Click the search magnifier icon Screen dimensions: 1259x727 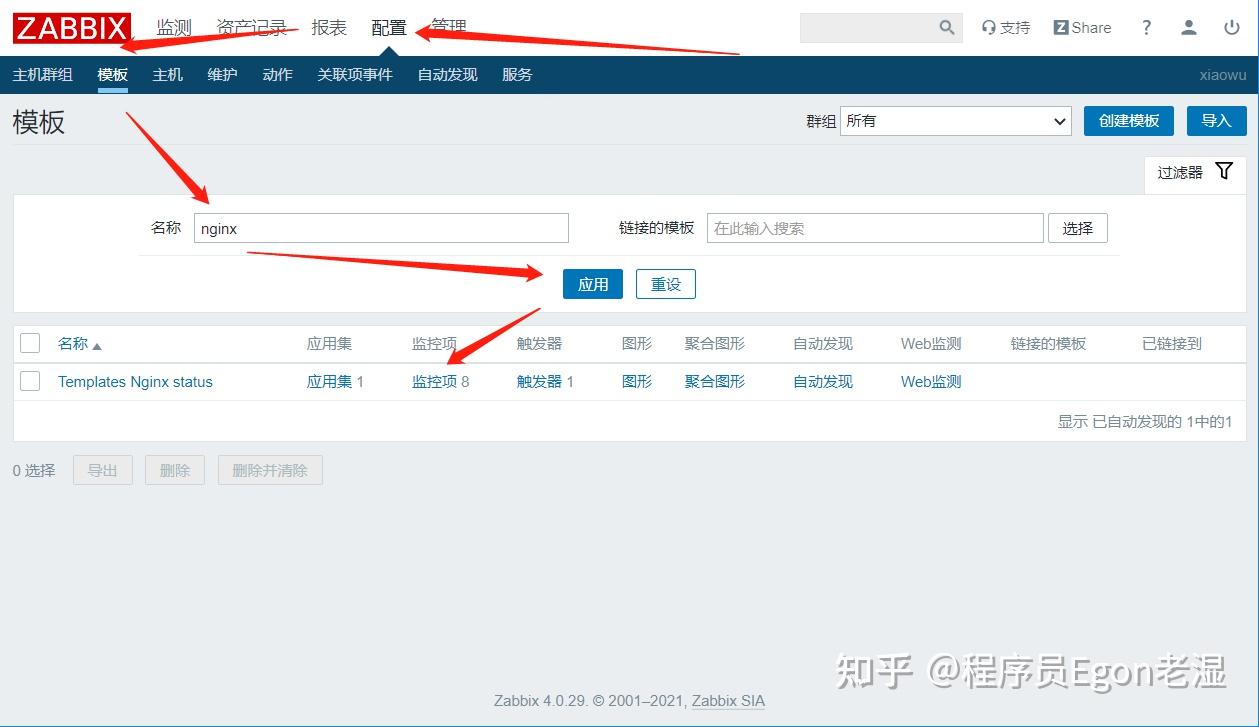tap(947, 28)
